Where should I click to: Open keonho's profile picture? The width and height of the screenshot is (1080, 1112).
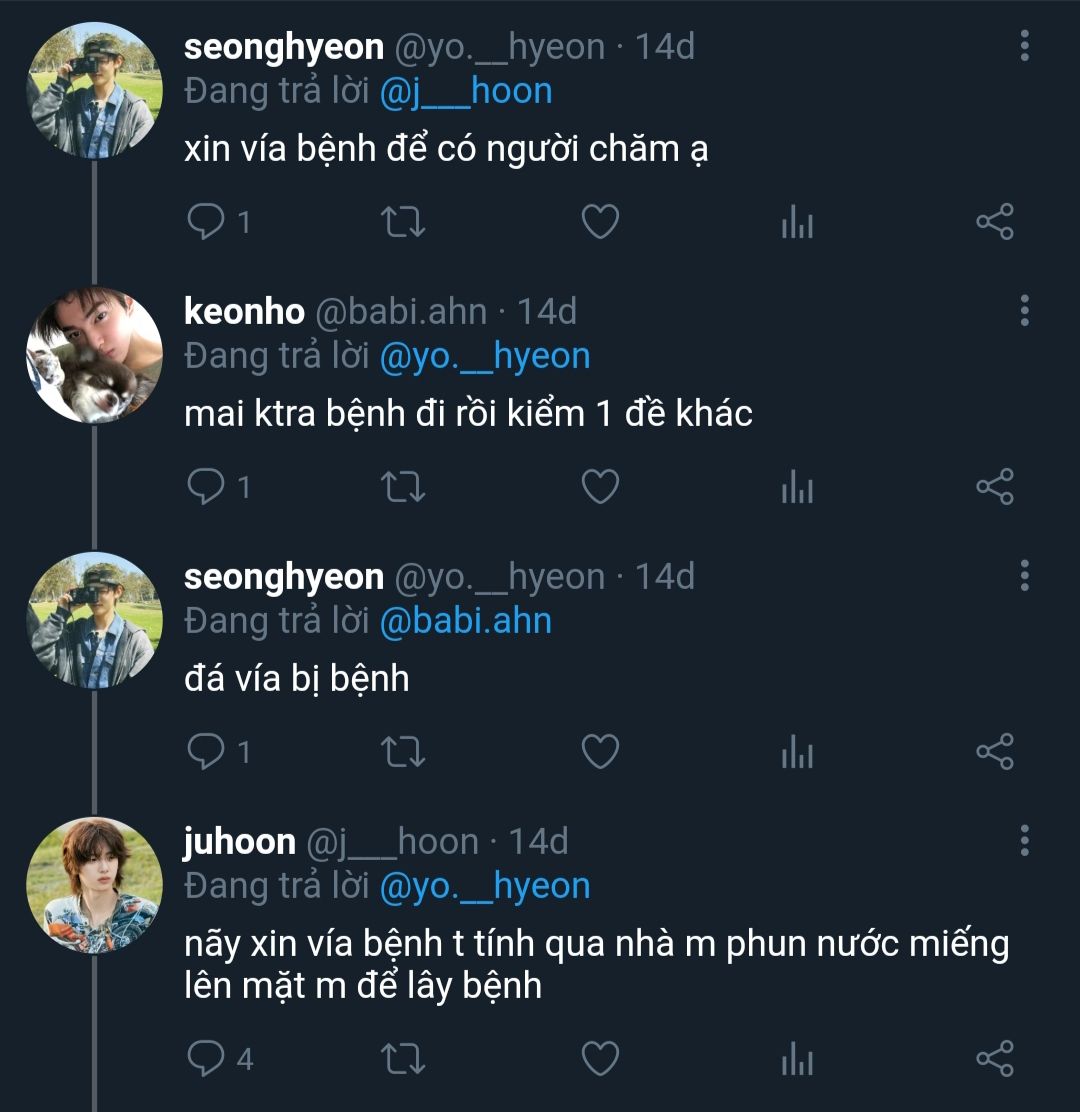[x=94, y=355]
